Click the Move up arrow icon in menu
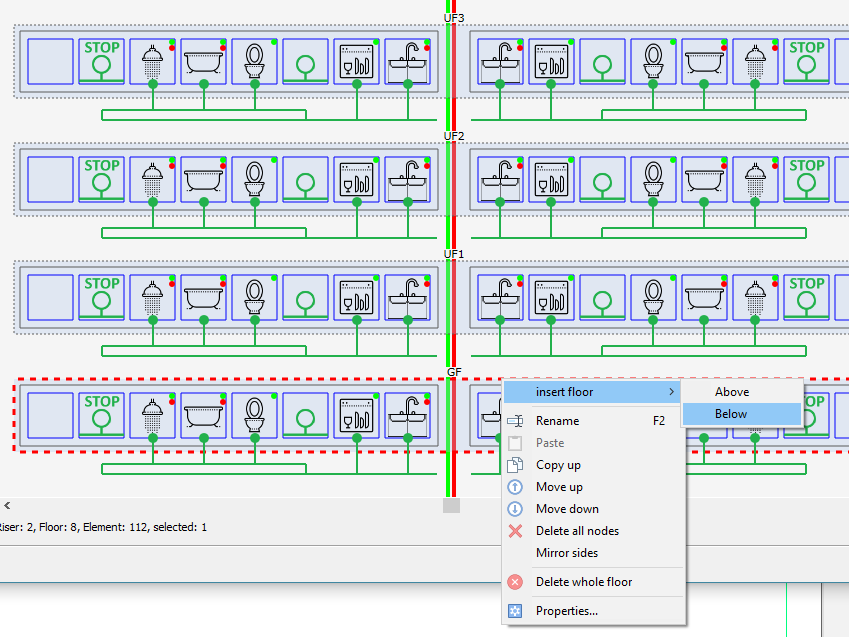Image resolution: width=849 pixels, height=637 pixels. tap(515, 487)
